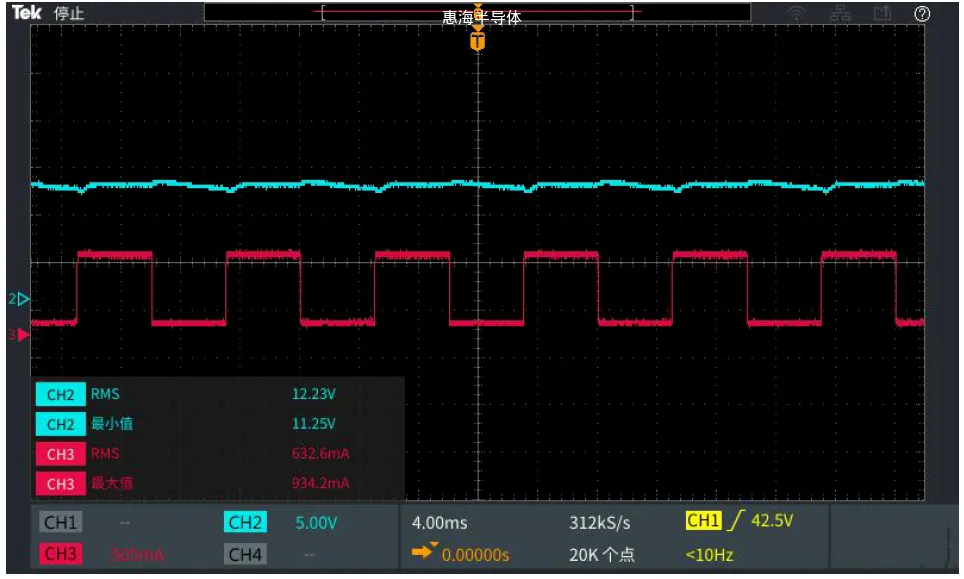Select the orange trigger position marker T
The height and width of the screenshot is (579, 964).
(x=479, y=42)
